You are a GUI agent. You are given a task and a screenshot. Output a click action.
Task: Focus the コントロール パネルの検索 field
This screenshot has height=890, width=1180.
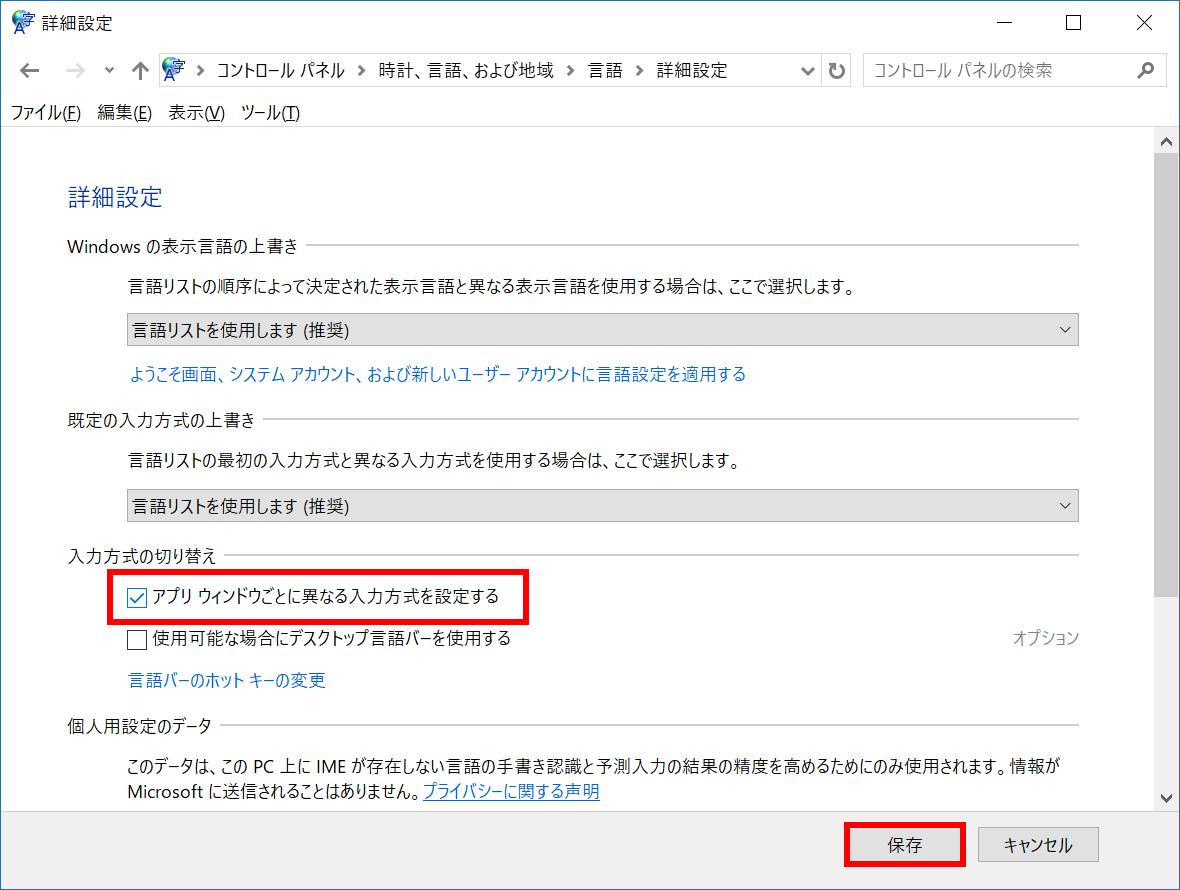(1000, 71)
